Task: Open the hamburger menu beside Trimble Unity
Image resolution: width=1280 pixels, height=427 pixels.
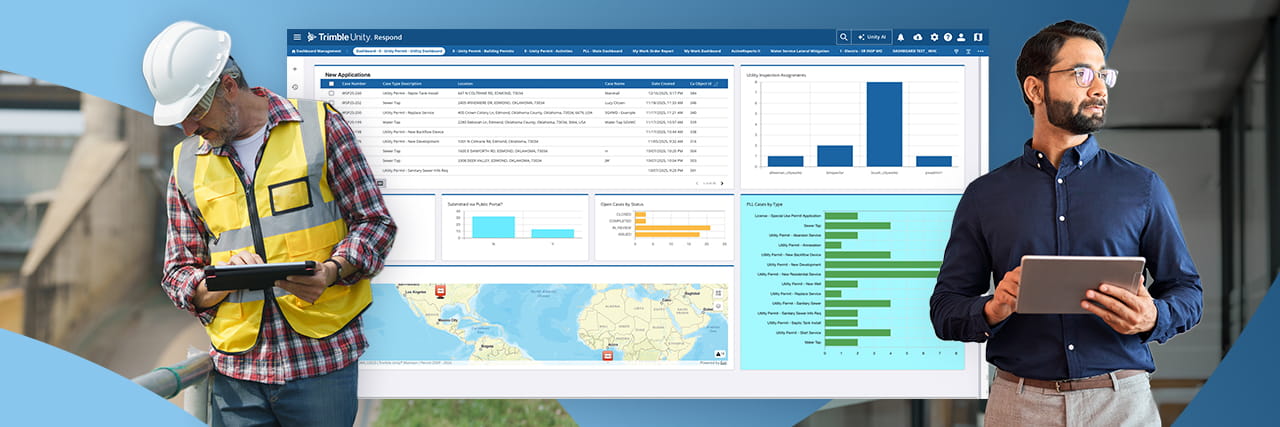Action: (x=297, y=37)
